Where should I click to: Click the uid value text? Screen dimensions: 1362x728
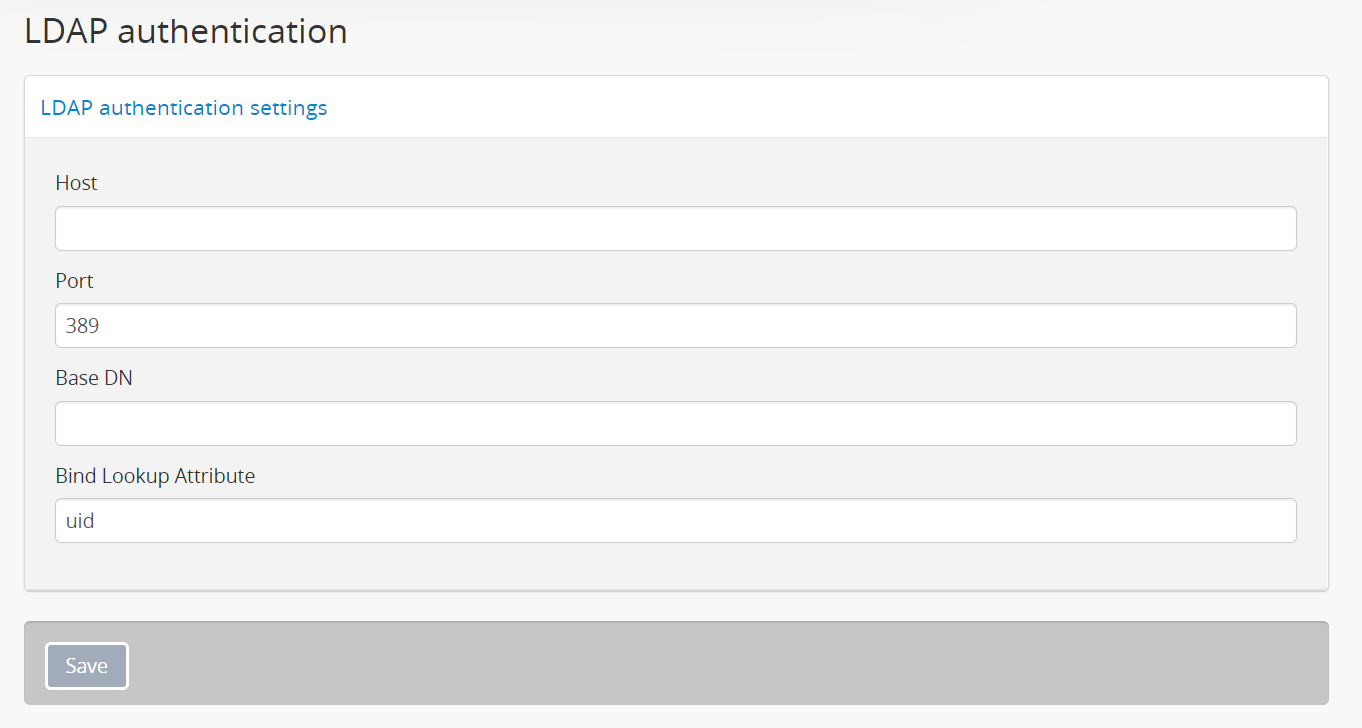coord(80,521)
